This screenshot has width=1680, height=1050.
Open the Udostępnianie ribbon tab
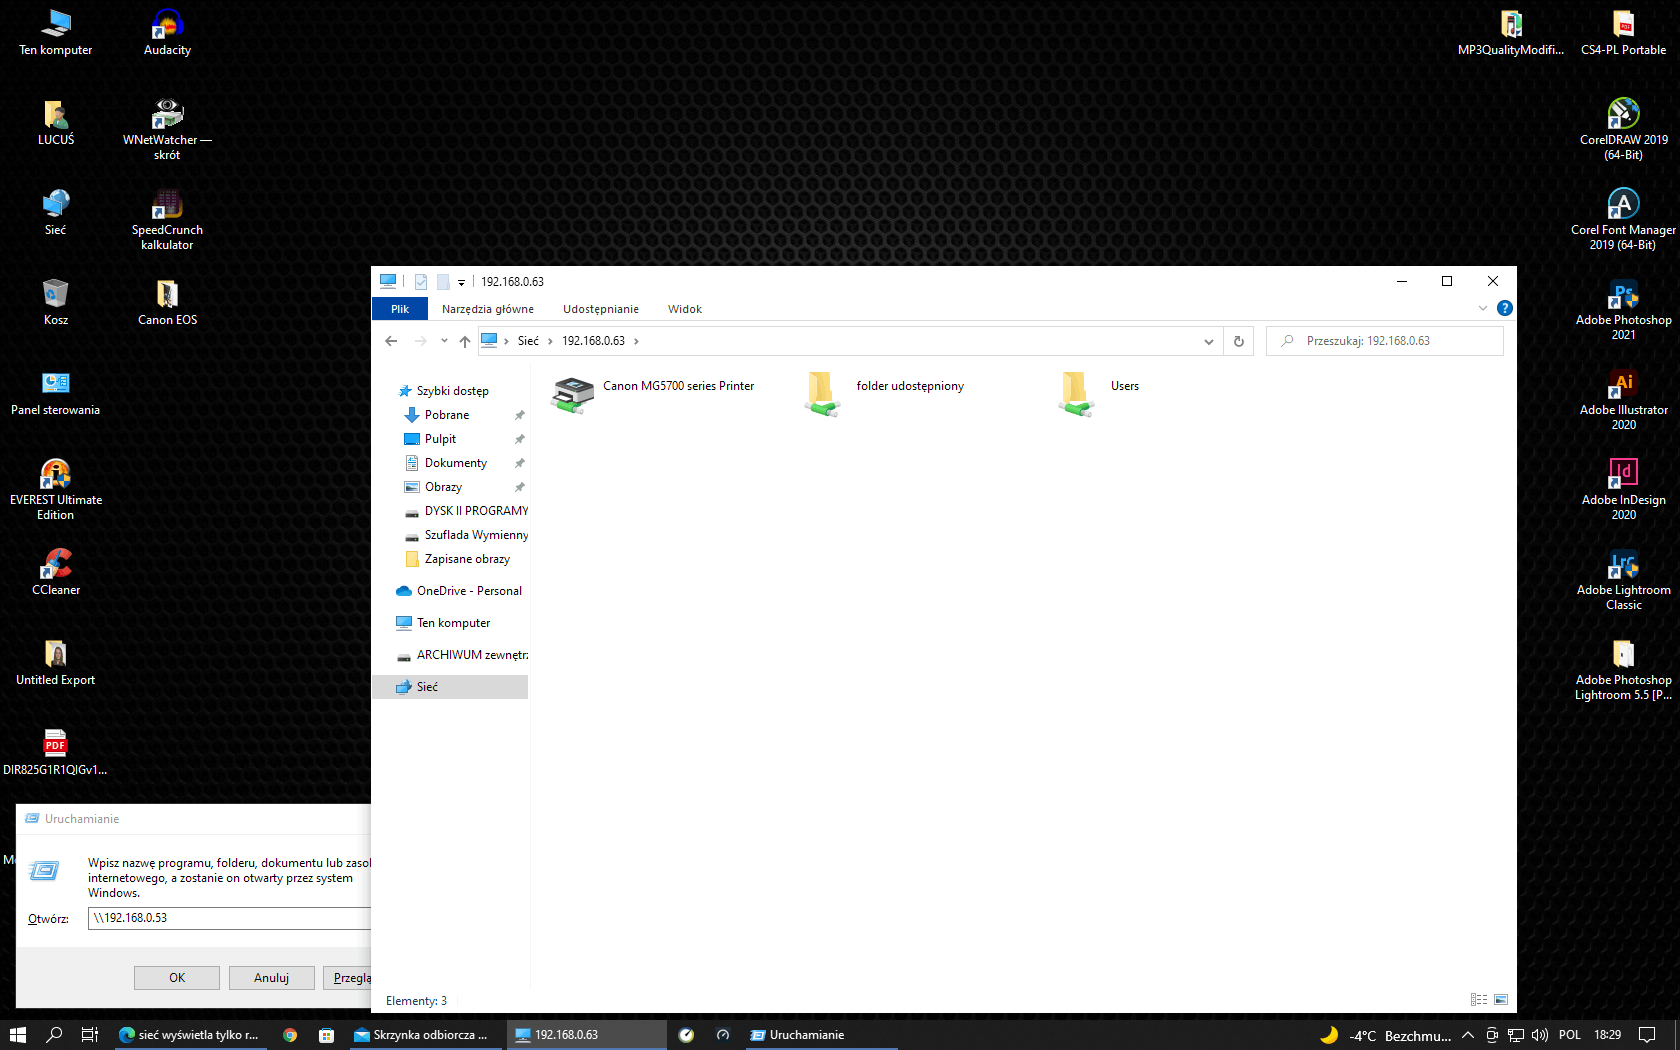(601, 309)
